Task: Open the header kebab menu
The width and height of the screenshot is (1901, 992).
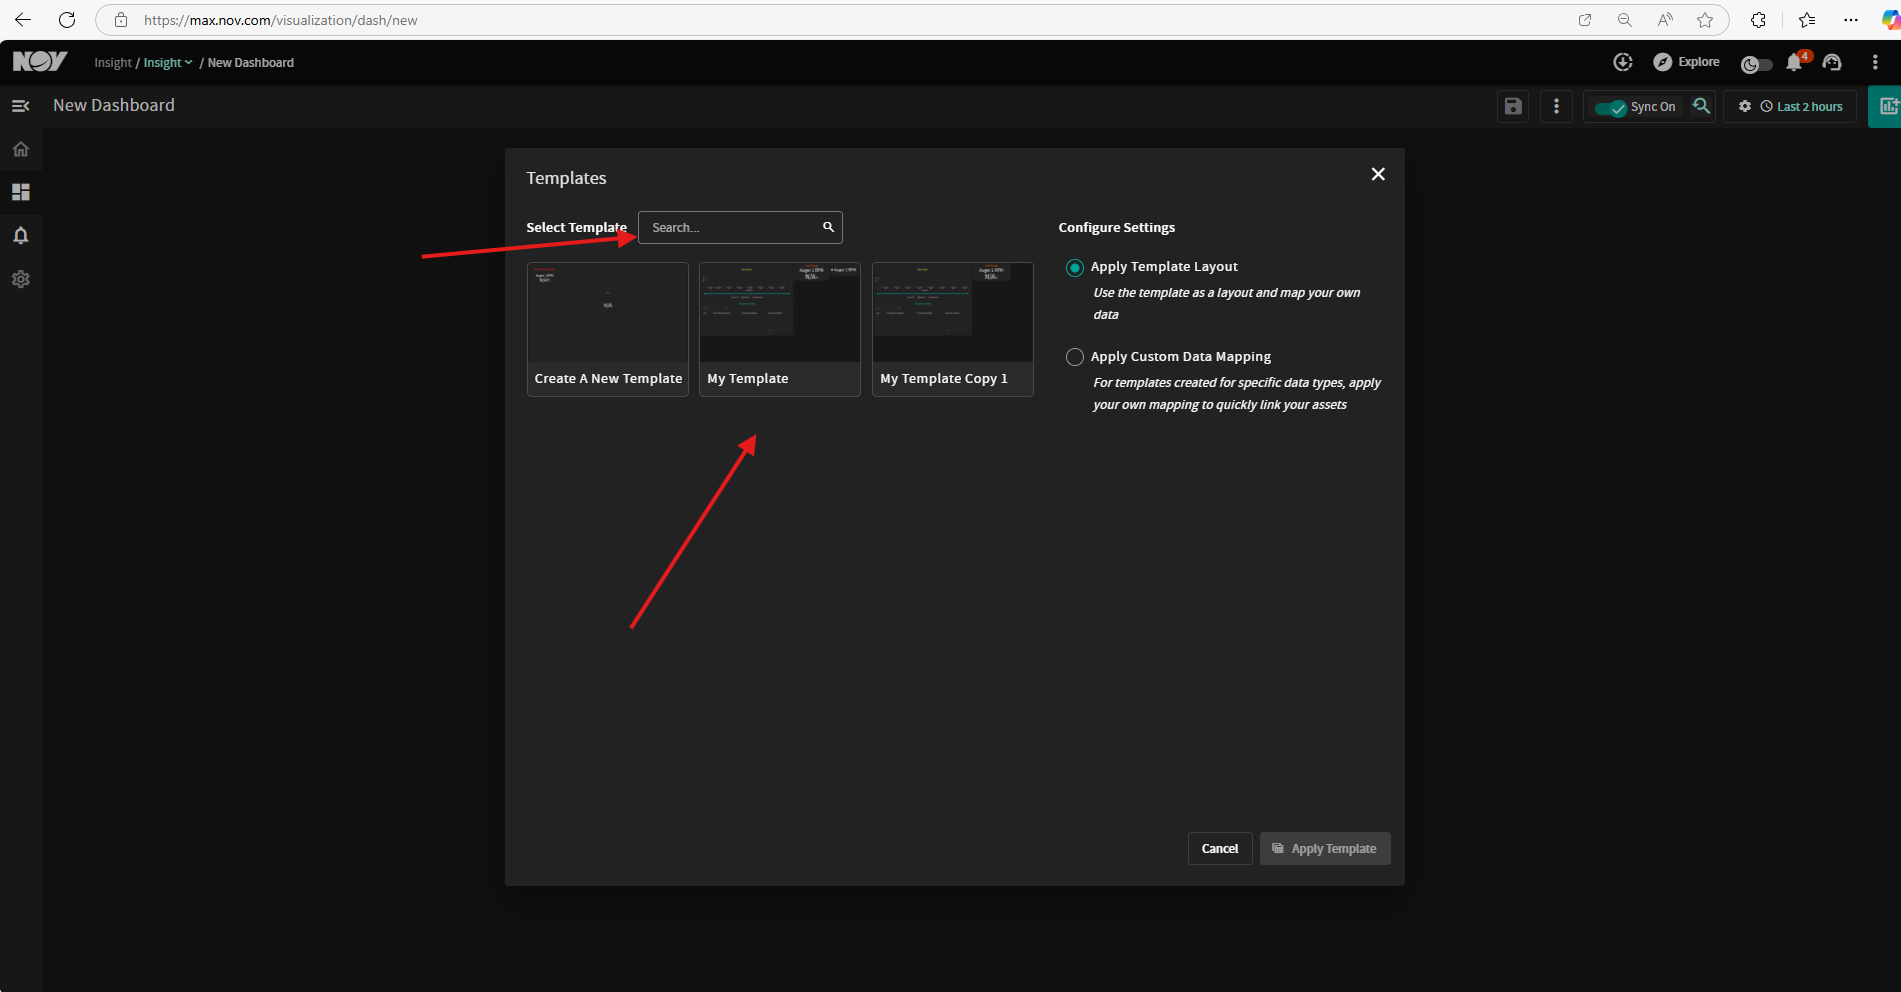Action: click(1875, 62)
